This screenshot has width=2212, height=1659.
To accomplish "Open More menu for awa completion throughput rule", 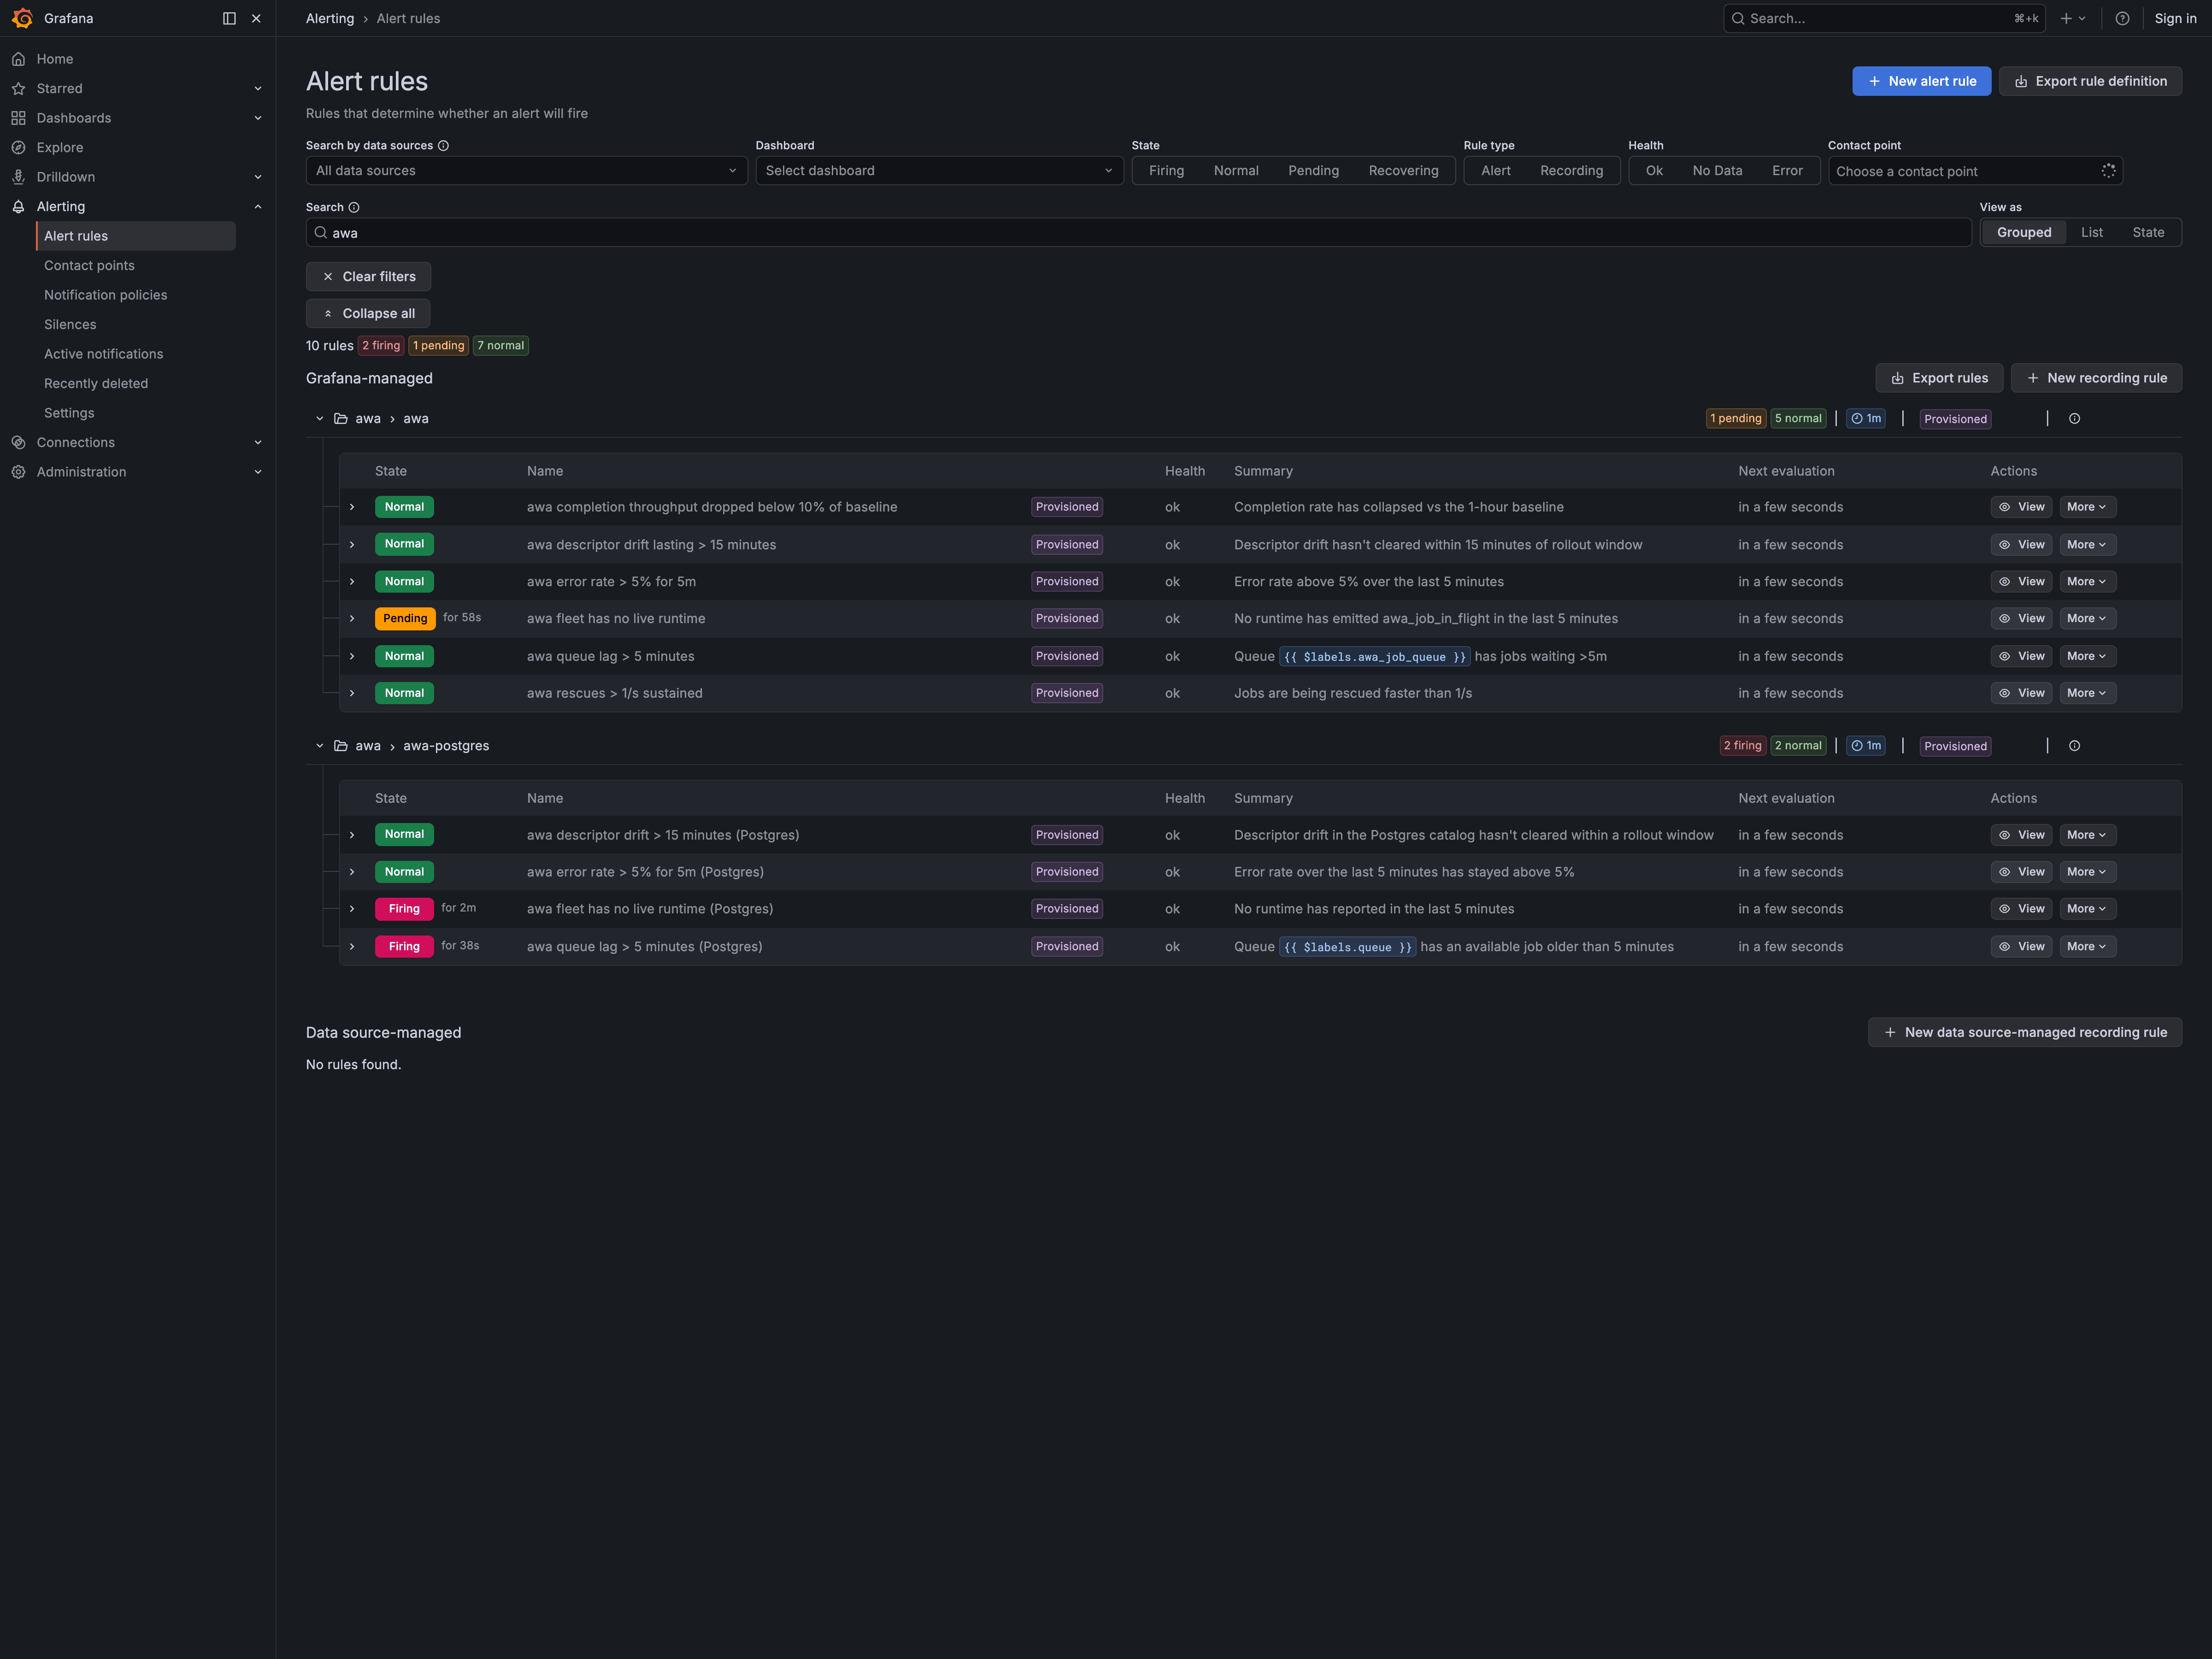I will [2087, 507].
